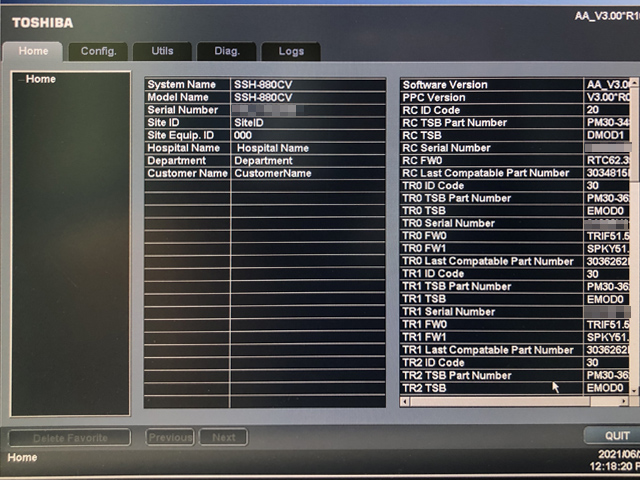The width and height of the screenshot is (640, 480).
Task: Click the Next button
Action: tap(223, 438)
